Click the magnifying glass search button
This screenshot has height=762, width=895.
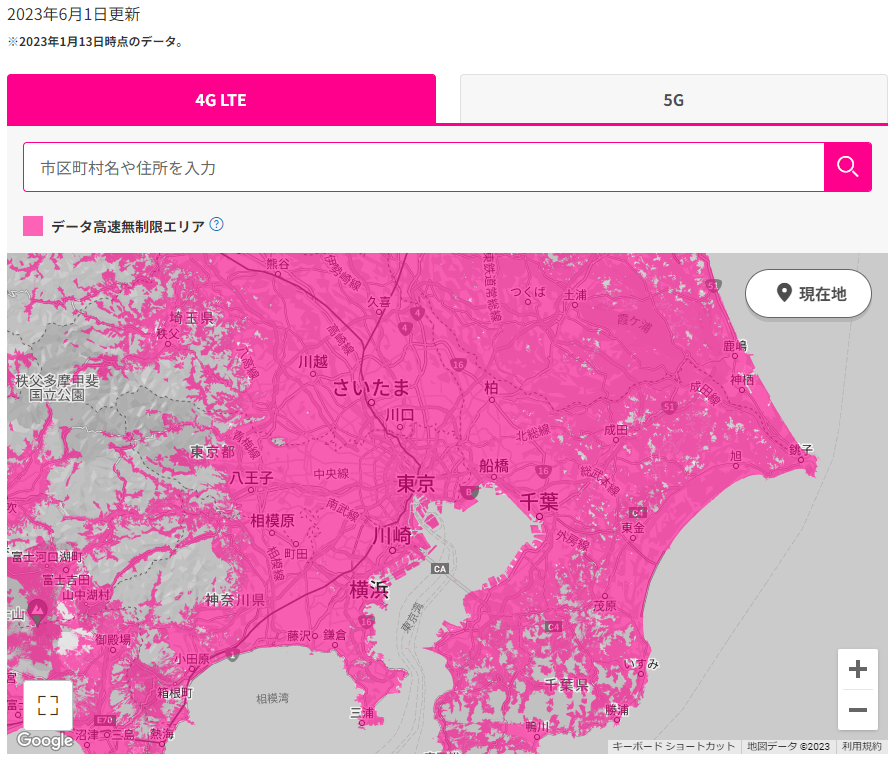[848, 167]
